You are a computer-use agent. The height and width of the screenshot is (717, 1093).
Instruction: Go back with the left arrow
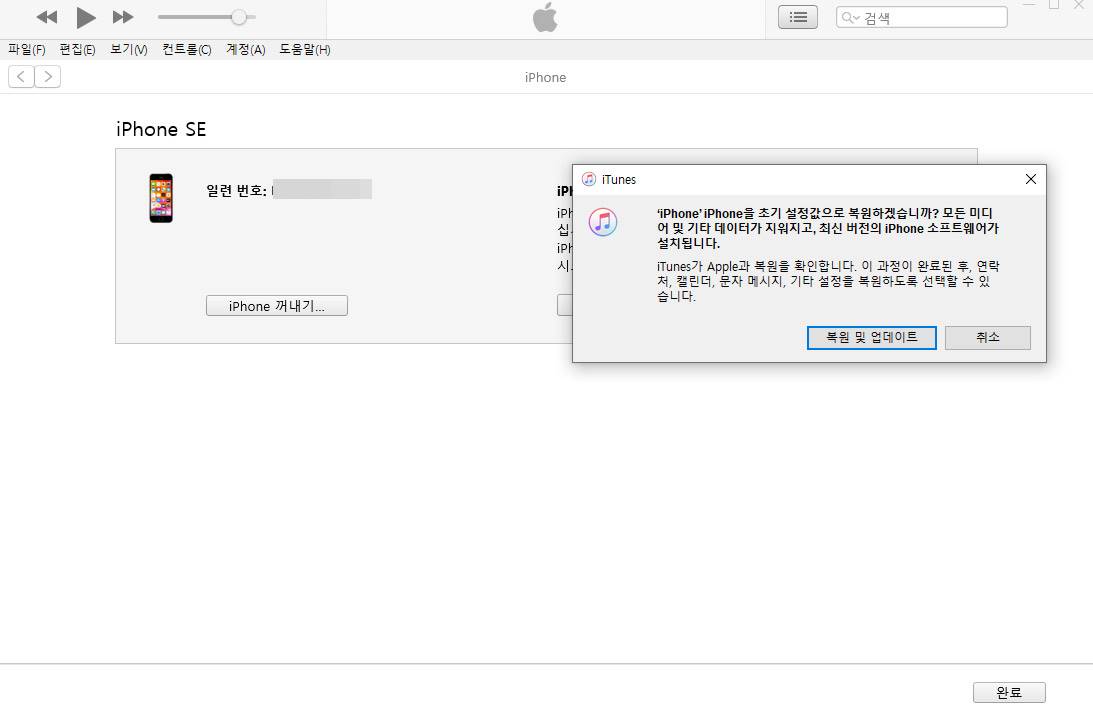[x=21, y=77]
